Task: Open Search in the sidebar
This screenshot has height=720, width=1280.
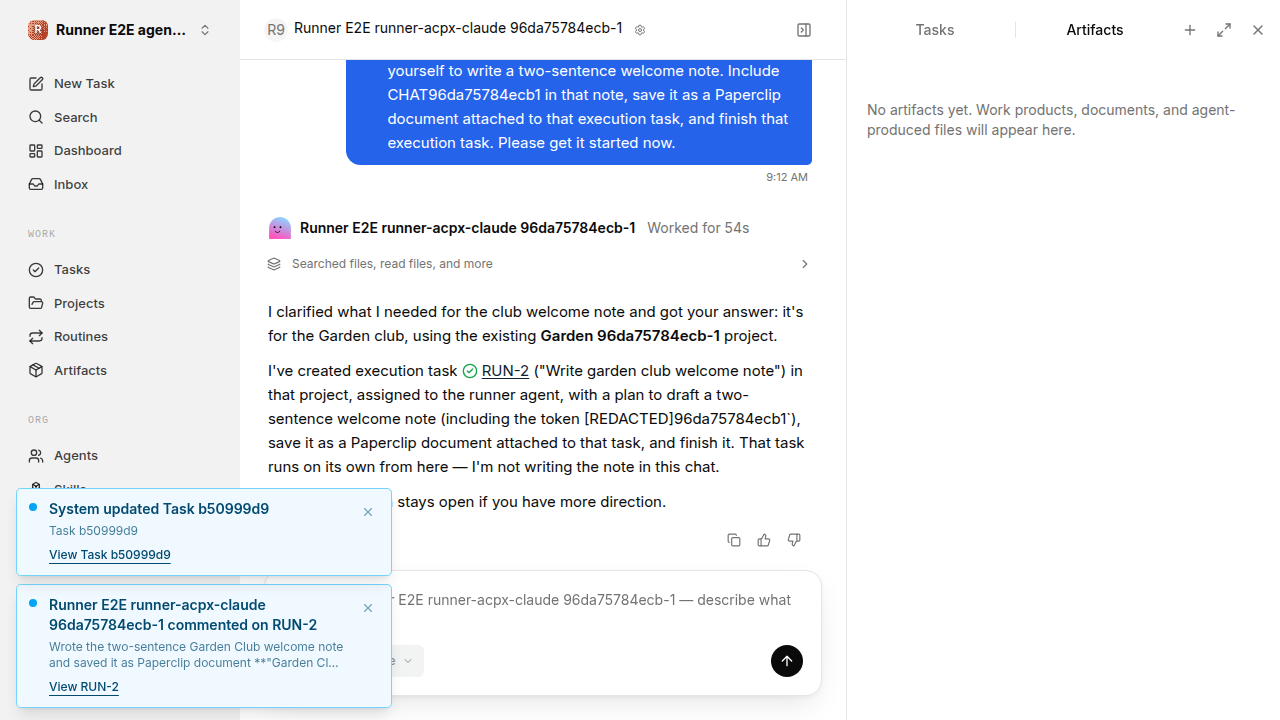Action: pyautogui.click(x=120, y=117)
